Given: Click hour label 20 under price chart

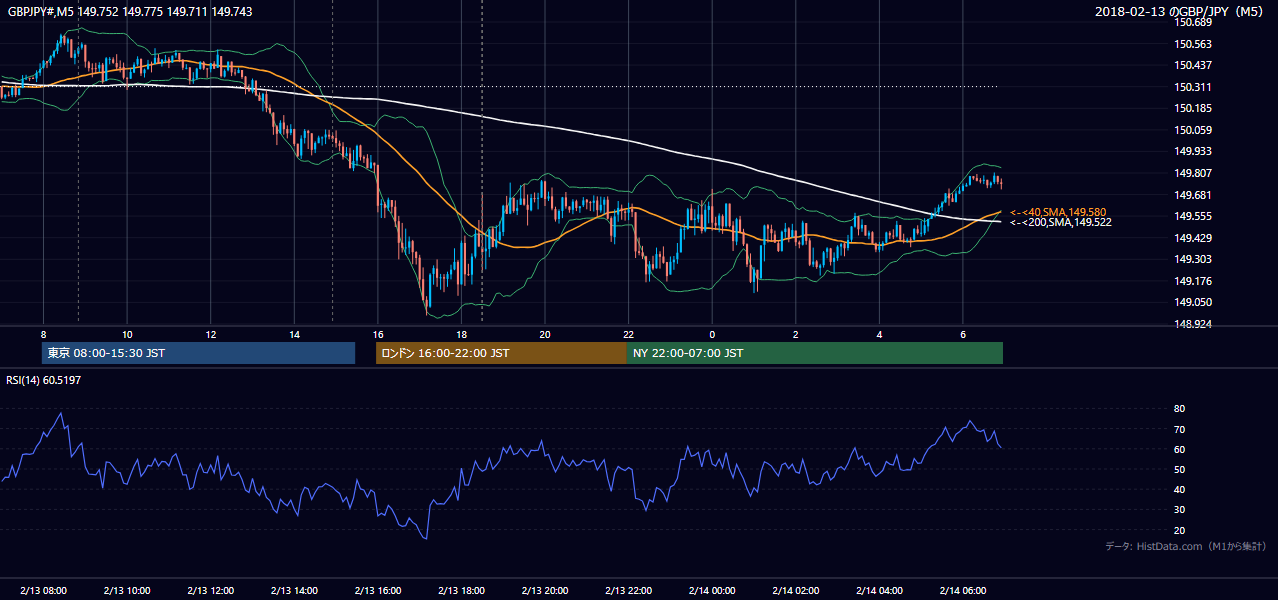Looking at the screenshot, I should pos(545,334).
